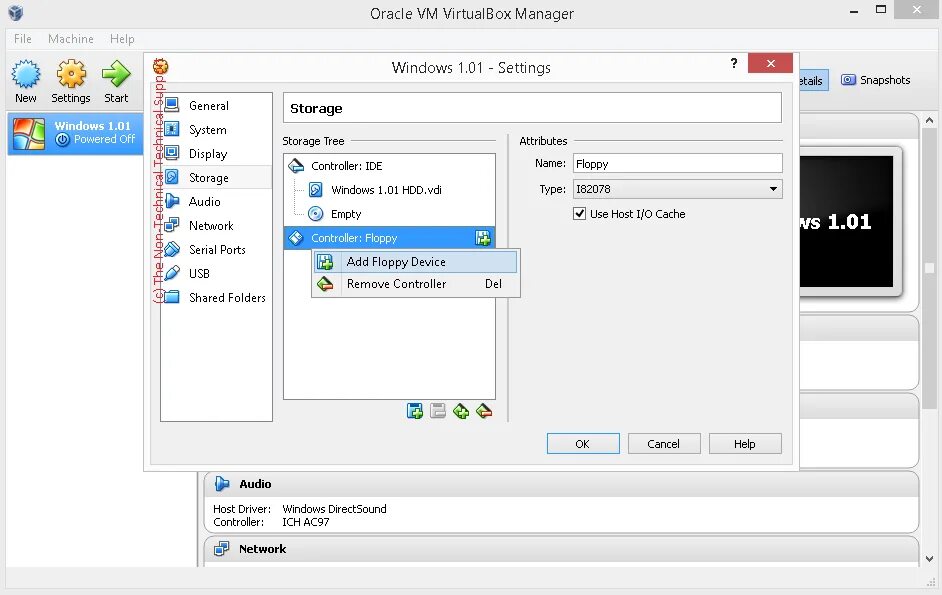The height and width of the screenshot is (595, 942).
Task: Switch to Details view in the manager
Action: pyautogui.click(x=813, y=81)
